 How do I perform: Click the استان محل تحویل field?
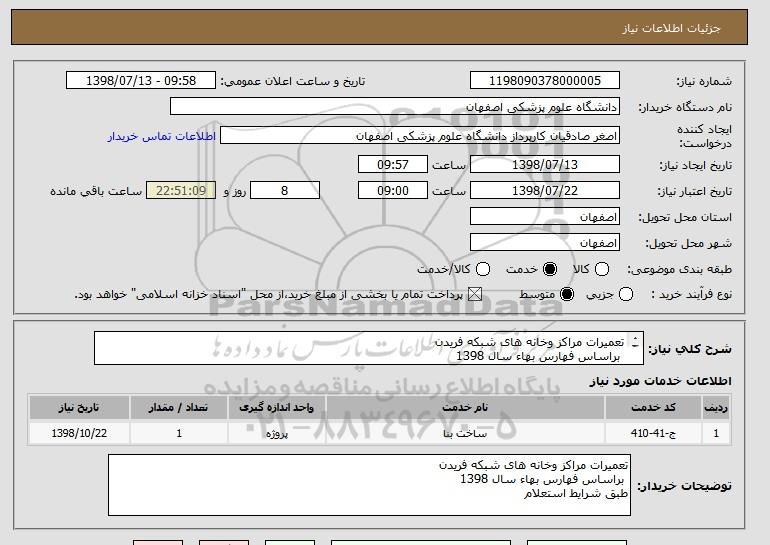(545, 217)
